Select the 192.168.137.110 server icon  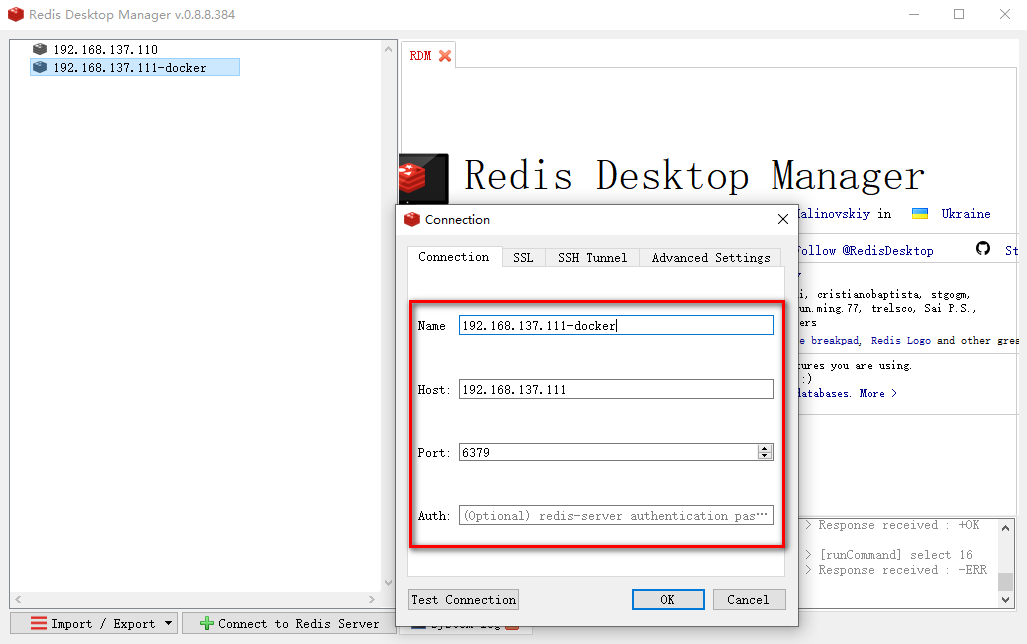[x=40, y=49]
